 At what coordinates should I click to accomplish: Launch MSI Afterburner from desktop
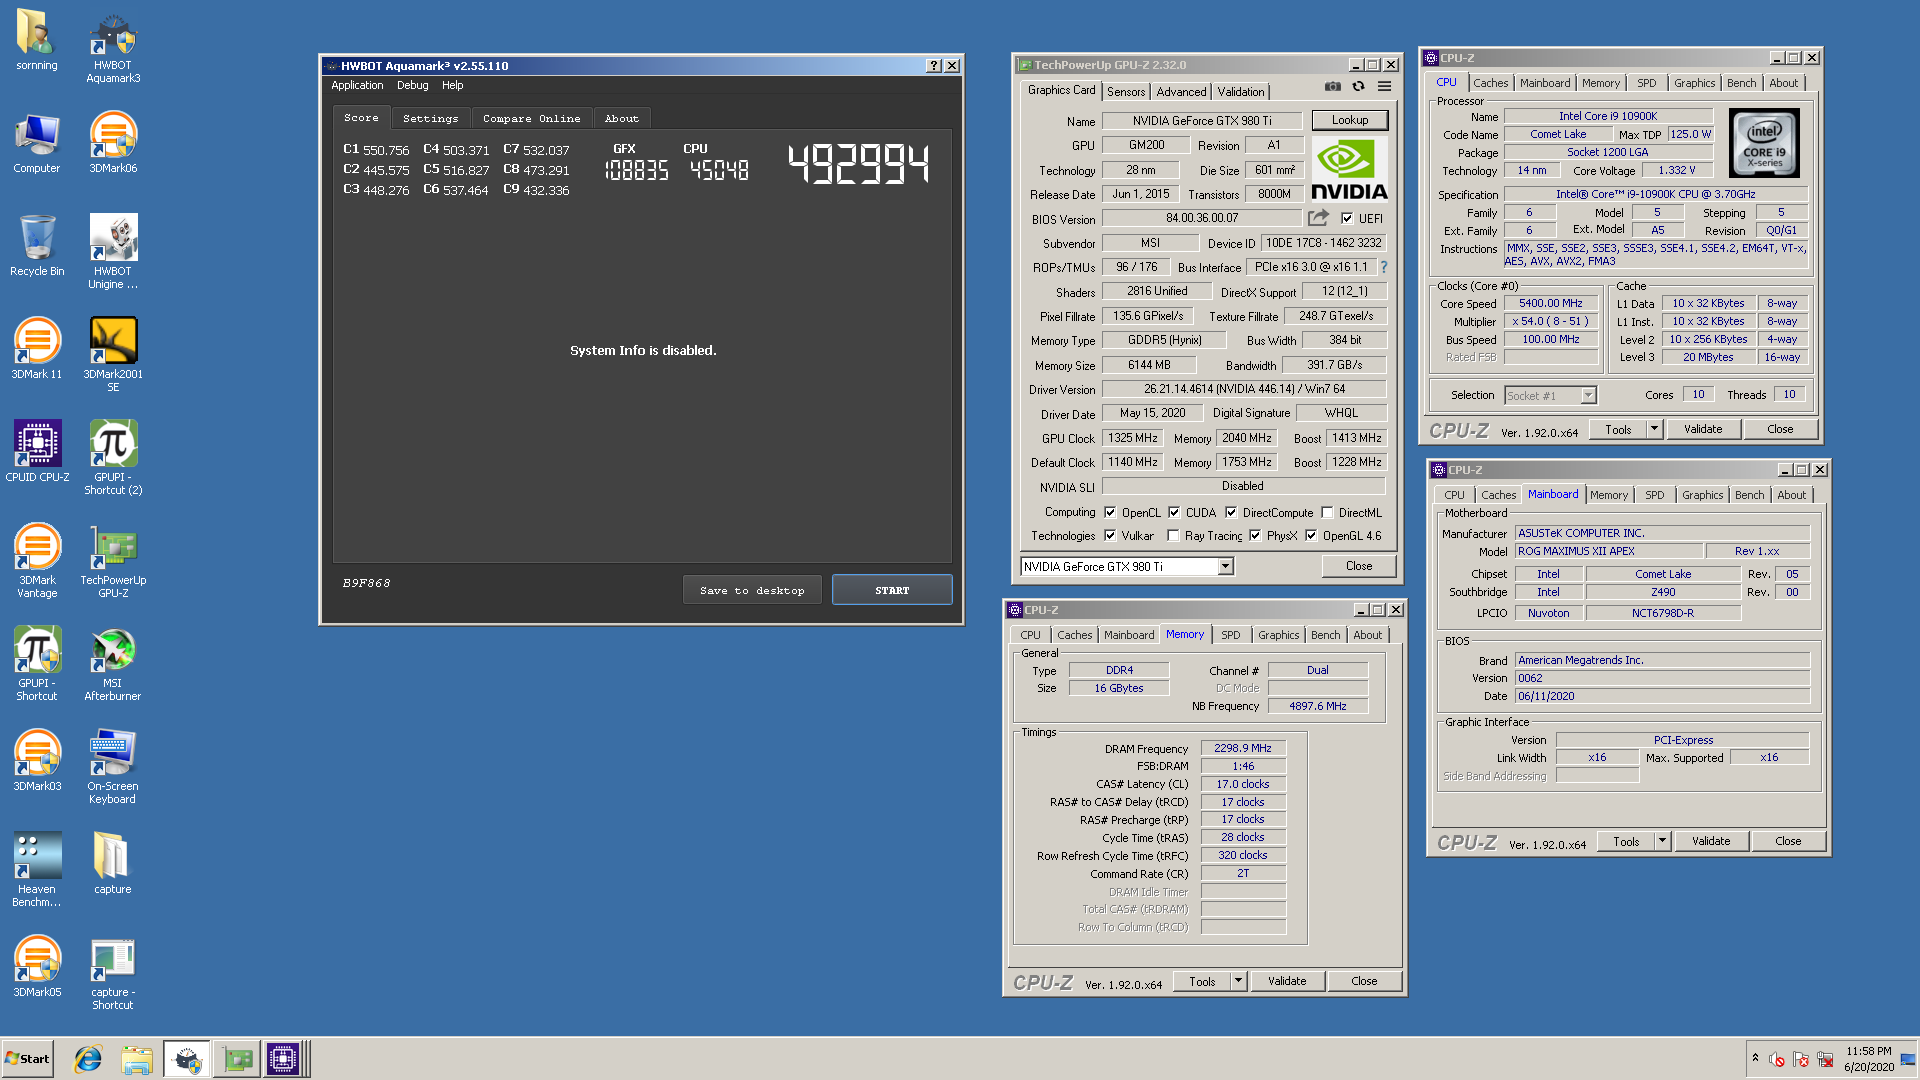coord(113,663)
